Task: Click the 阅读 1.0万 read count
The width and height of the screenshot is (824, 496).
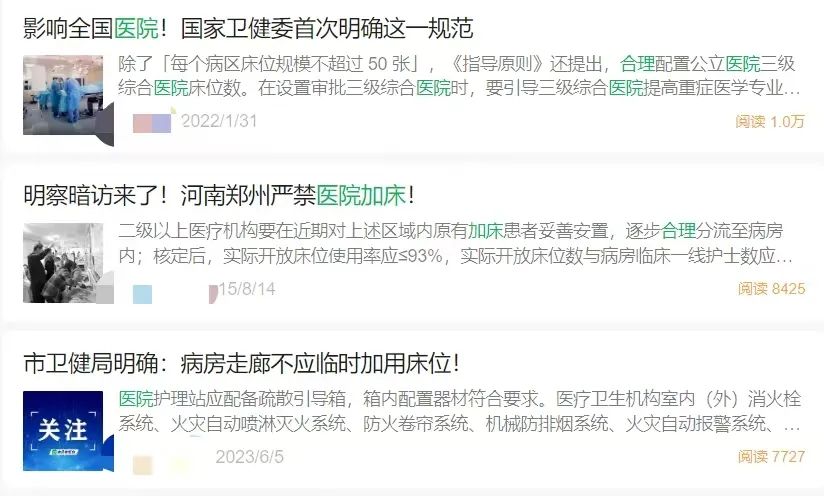Action: [x=770, y=121]
